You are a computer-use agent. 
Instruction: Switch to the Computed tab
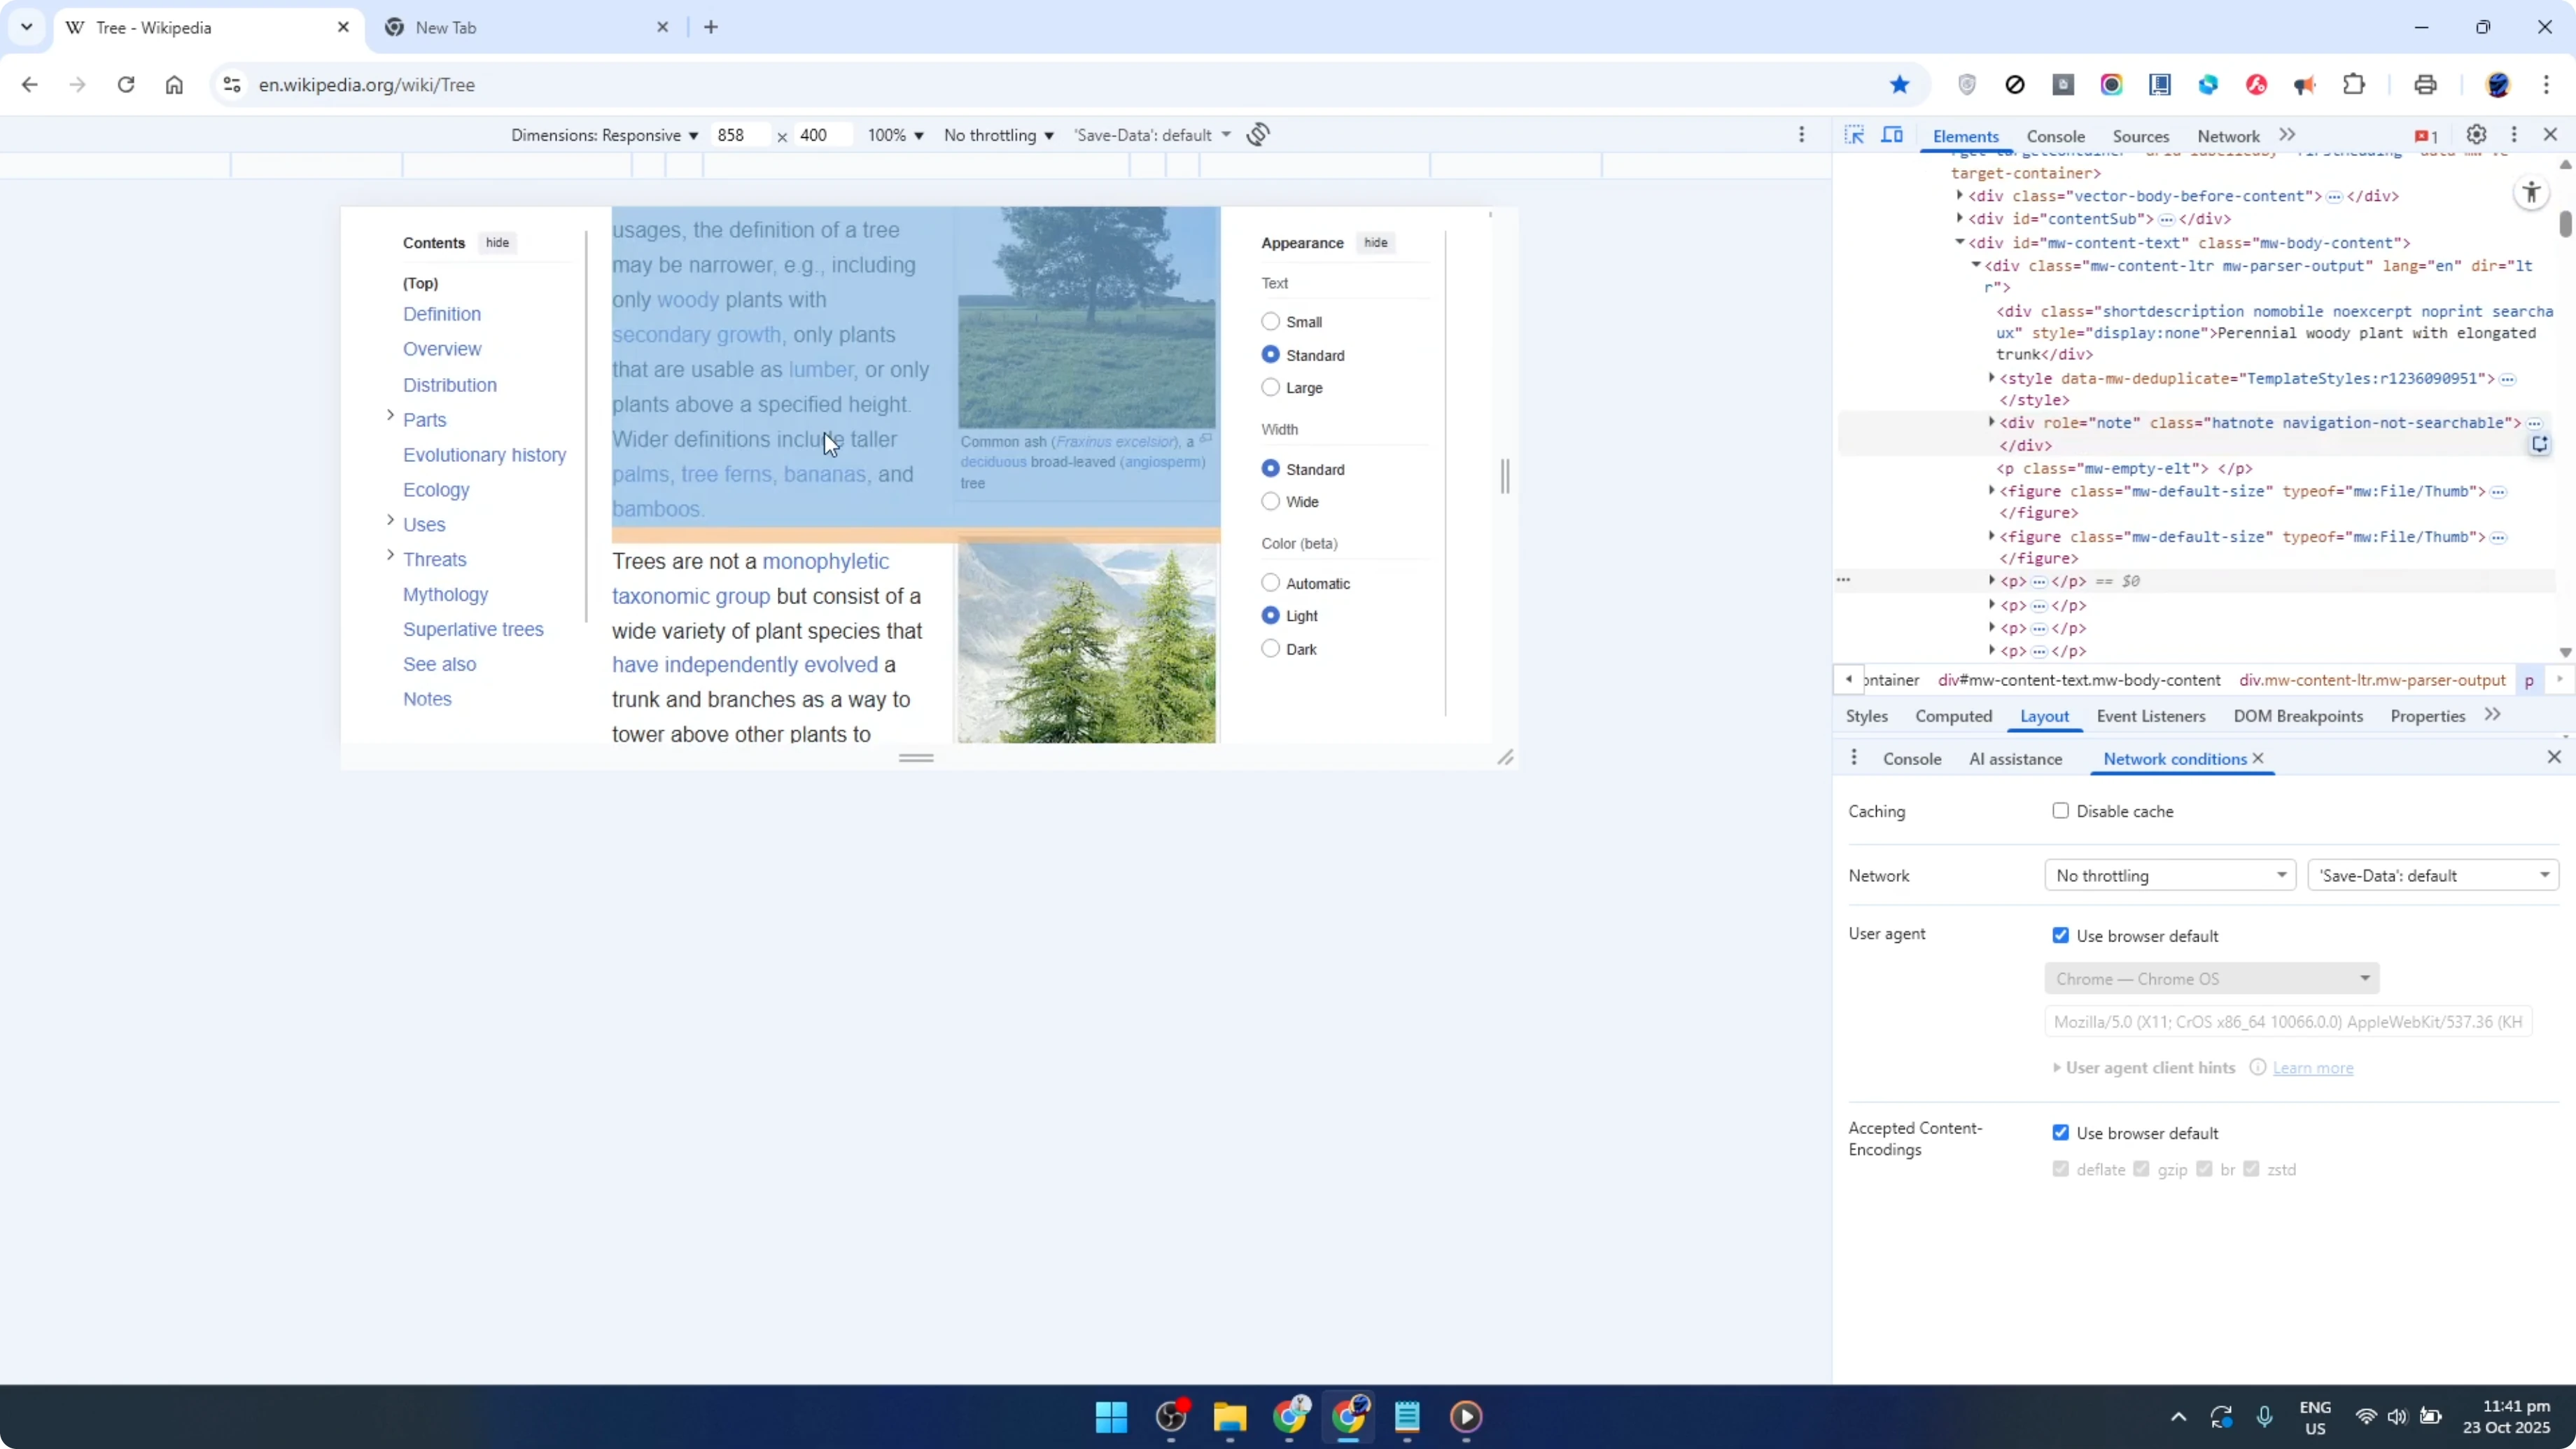(x=1953, y=716)
